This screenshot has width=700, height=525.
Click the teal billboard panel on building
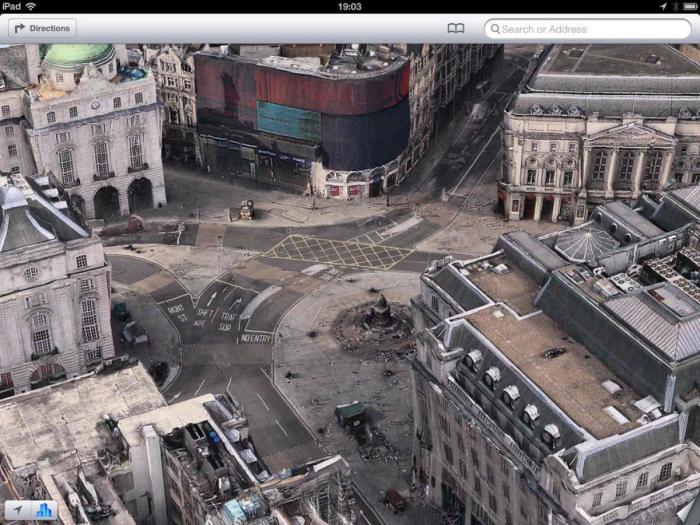point(289,121)
